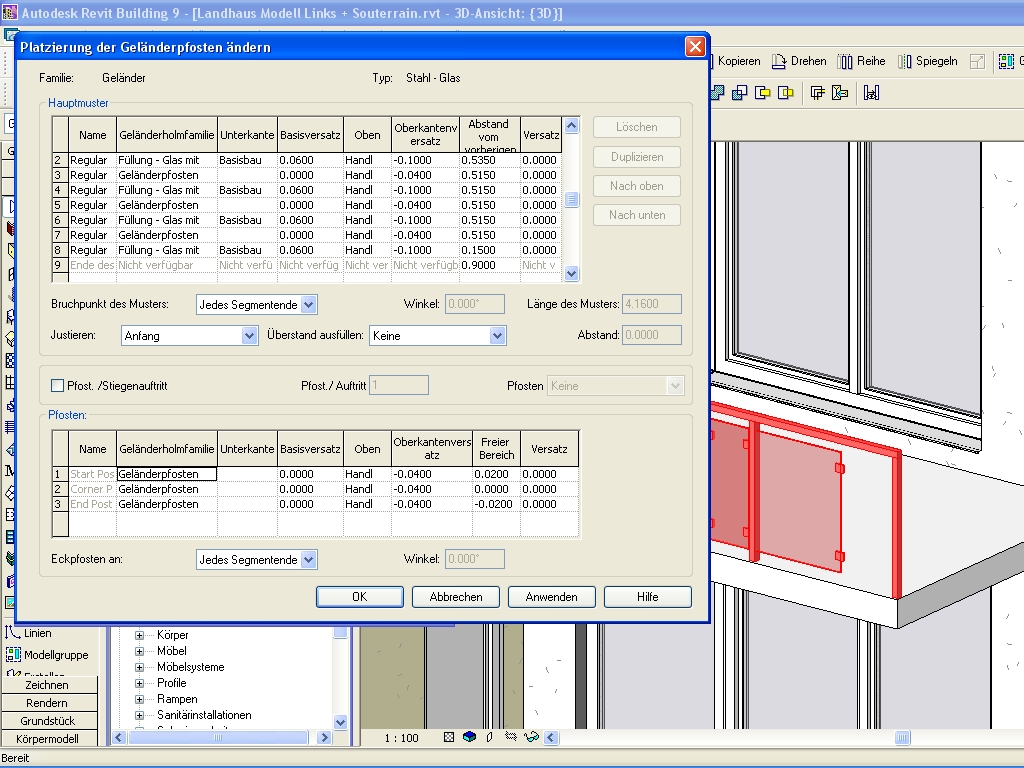Switch to the Zeichnen design bar tab
Image resolution: width=1024 pixels, height=768 pixels.
[49, 685]
